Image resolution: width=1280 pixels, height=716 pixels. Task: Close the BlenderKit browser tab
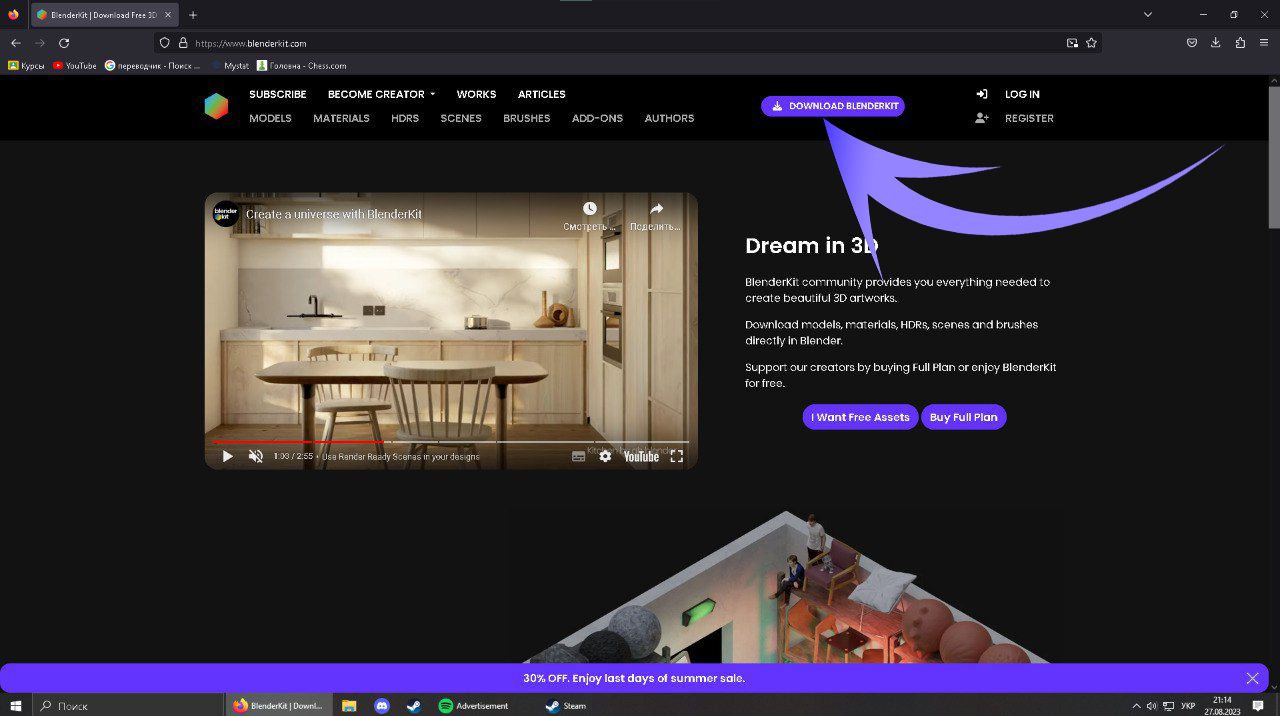(x=169, y=15)
